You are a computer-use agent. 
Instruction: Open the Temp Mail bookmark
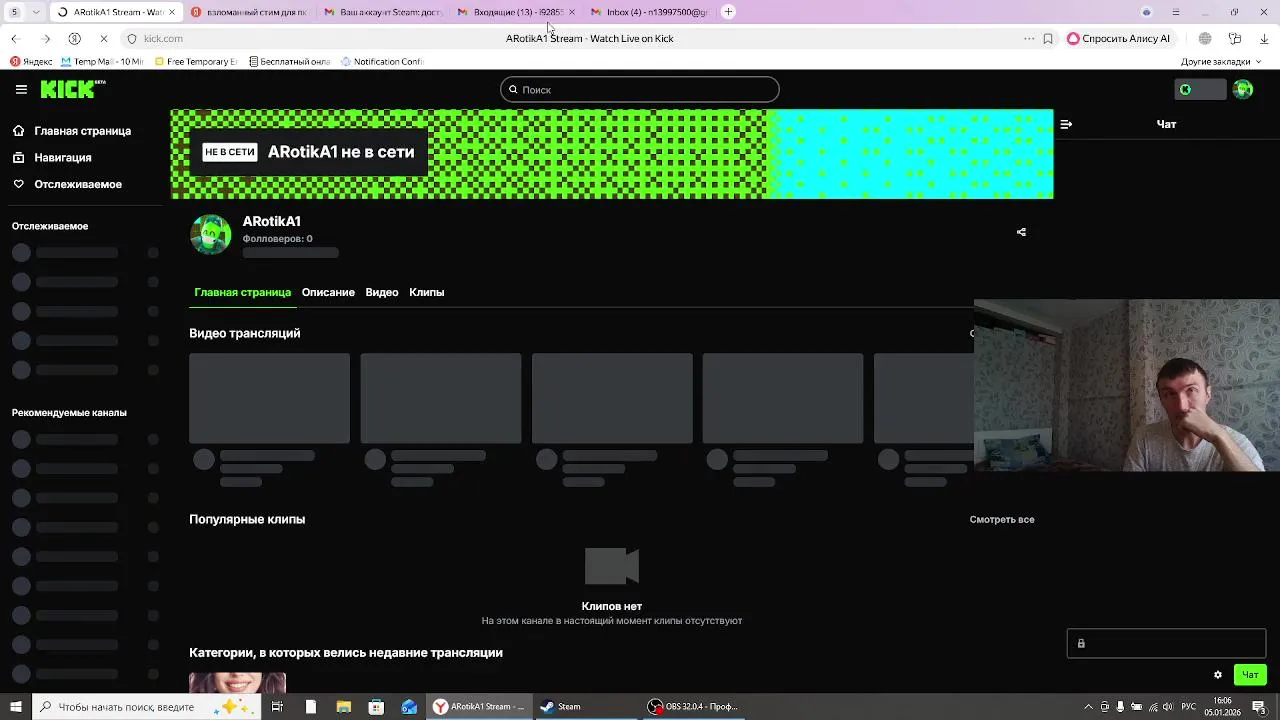pos(102,61)
